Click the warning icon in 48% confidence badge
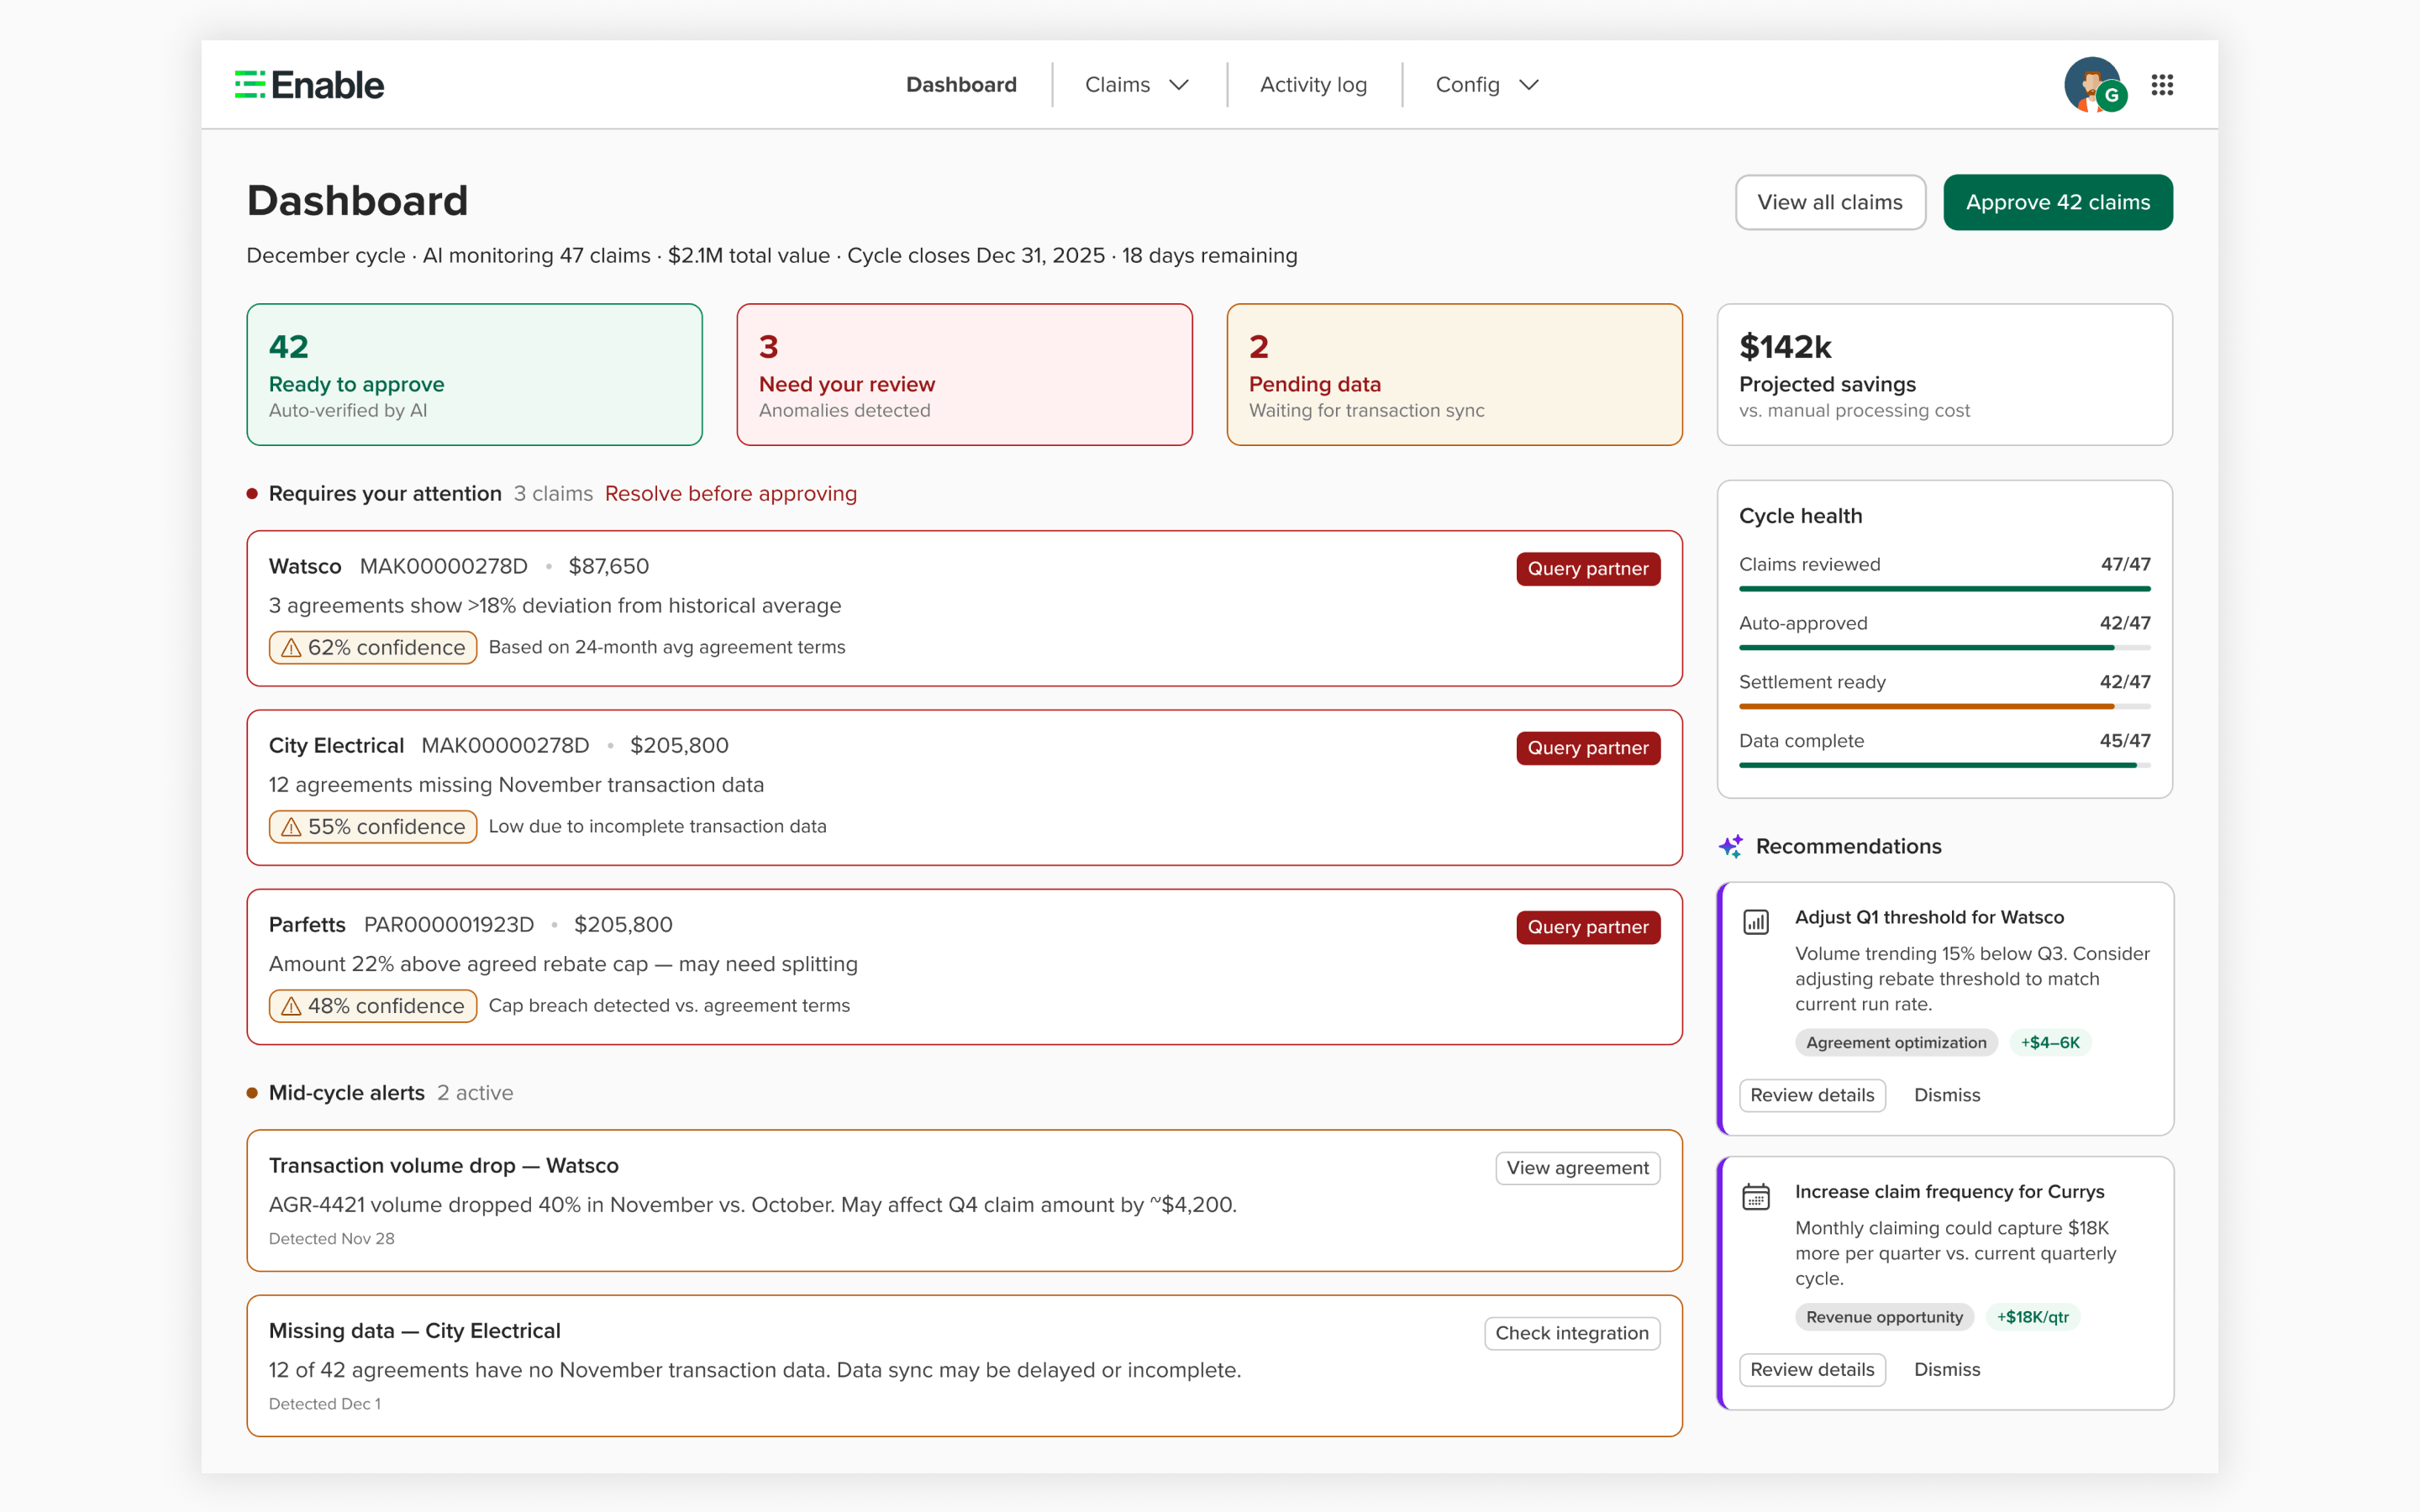Screen dimensions: 2420x1512 pos(291,1006)
